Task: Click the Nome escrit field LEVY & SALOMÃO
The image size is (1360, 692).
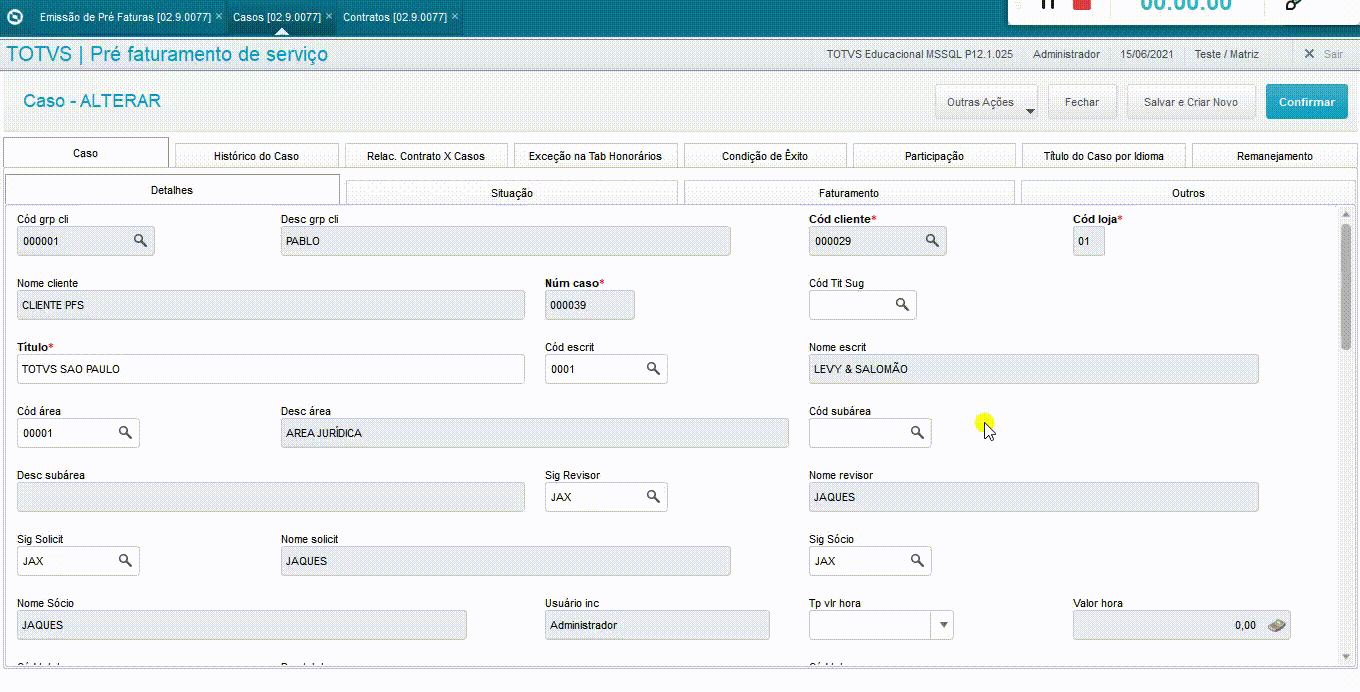Action: click(1034, 369)
